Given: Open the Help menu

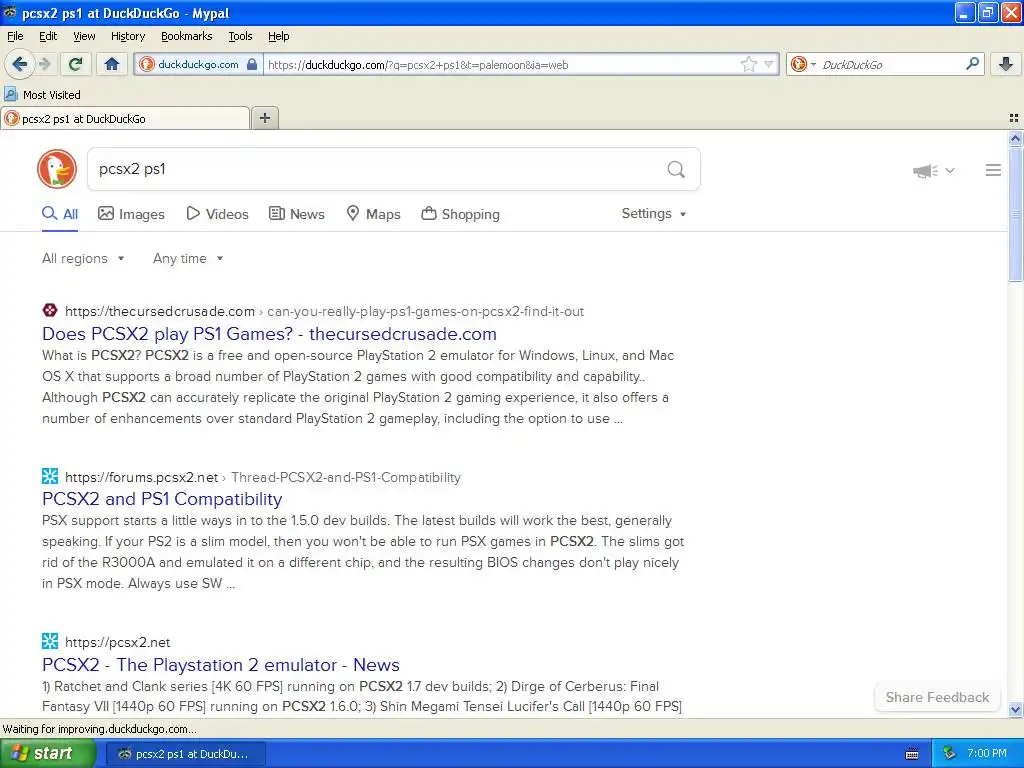Looking at the screenshot, I should [278, 36].
